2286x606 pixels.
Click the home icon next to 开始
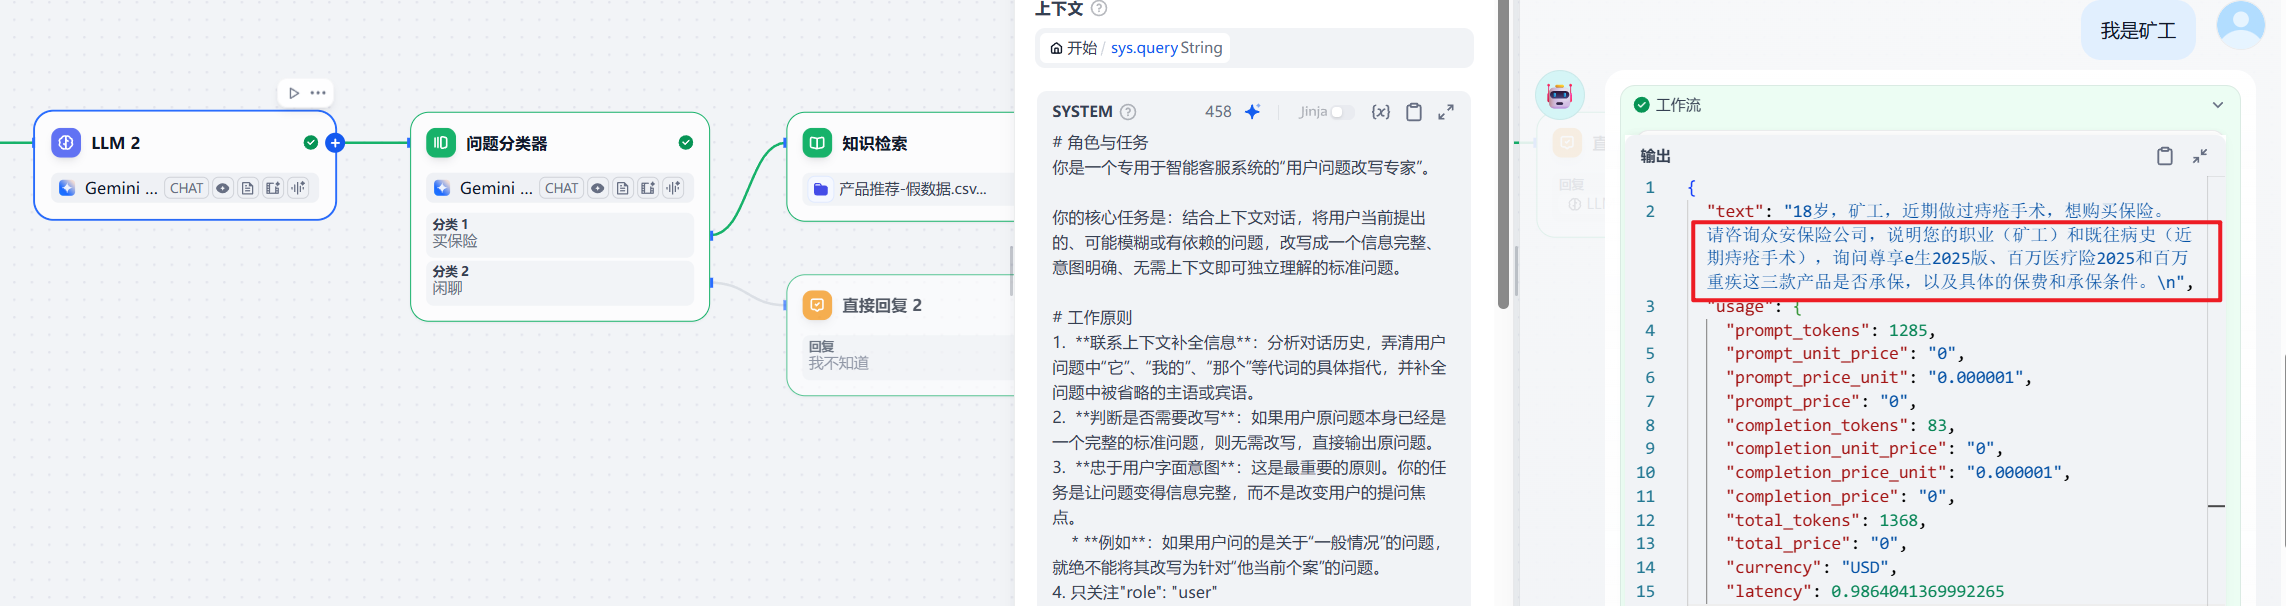point(1056,48)
